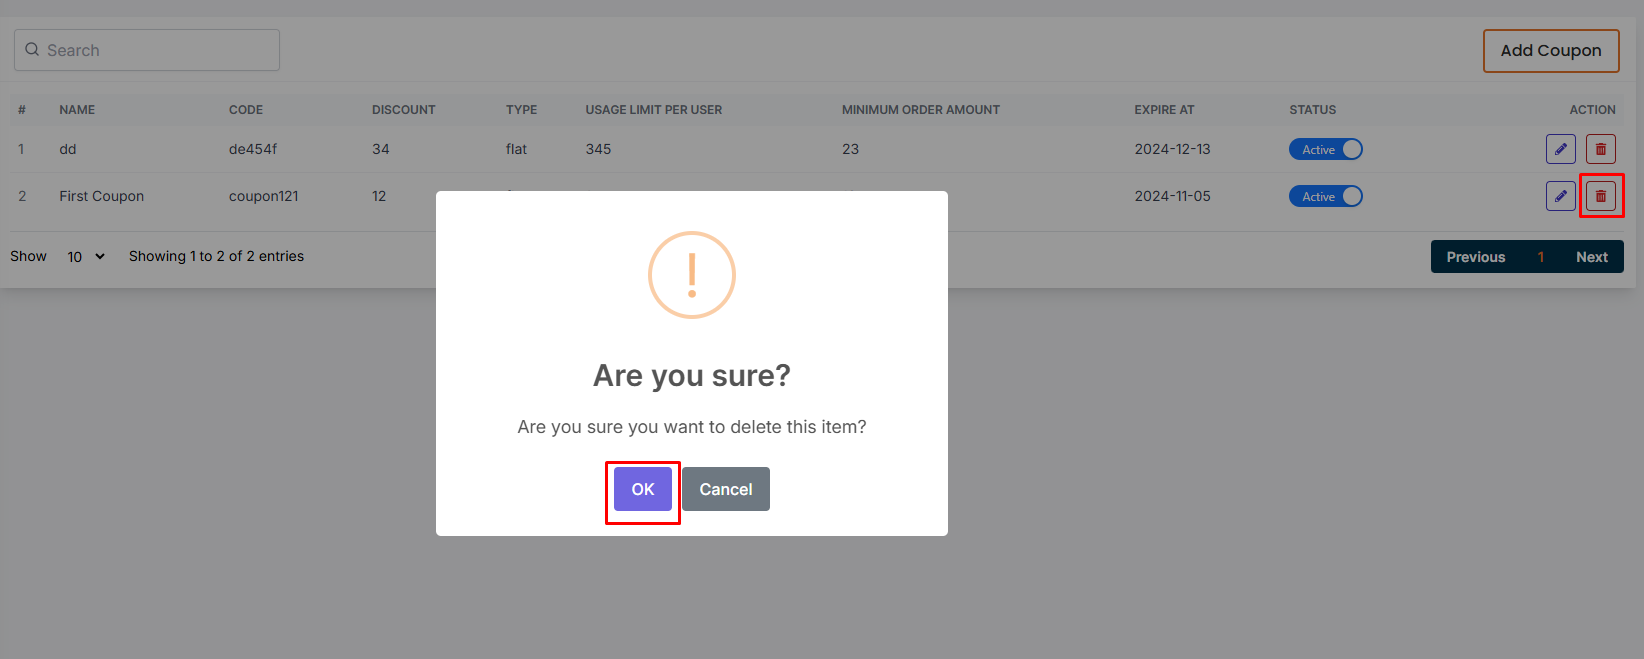Confirm deletion with the OK button
Image resolution: width=1644 pixels, height=659 pixels.
(x=642, y=489)
